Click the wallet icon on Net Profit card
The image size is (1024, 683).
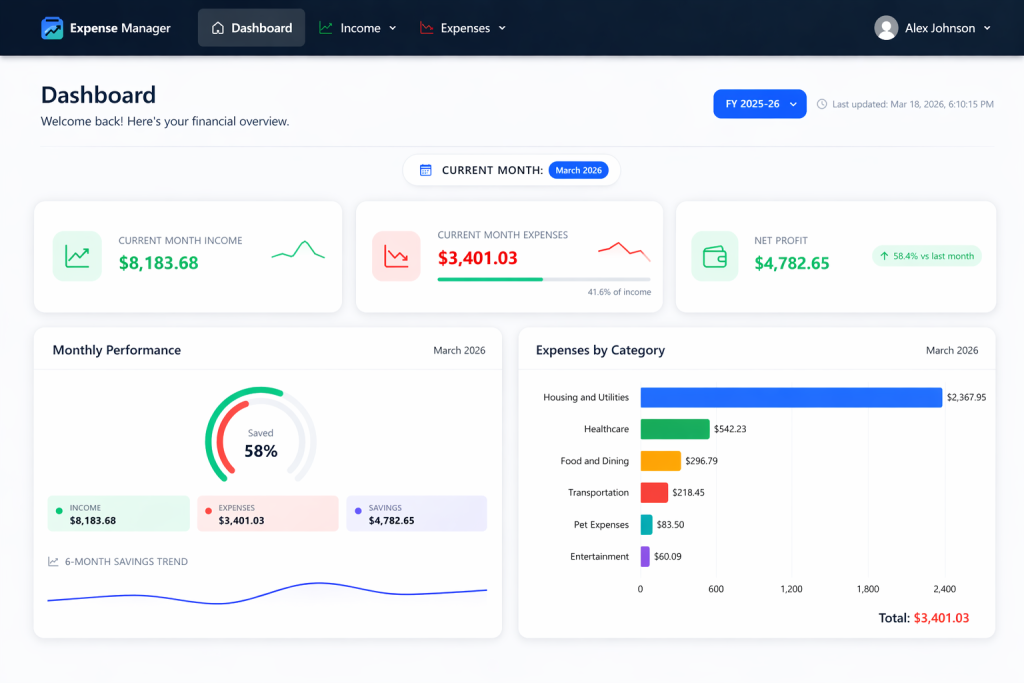[x=714, y=256]
